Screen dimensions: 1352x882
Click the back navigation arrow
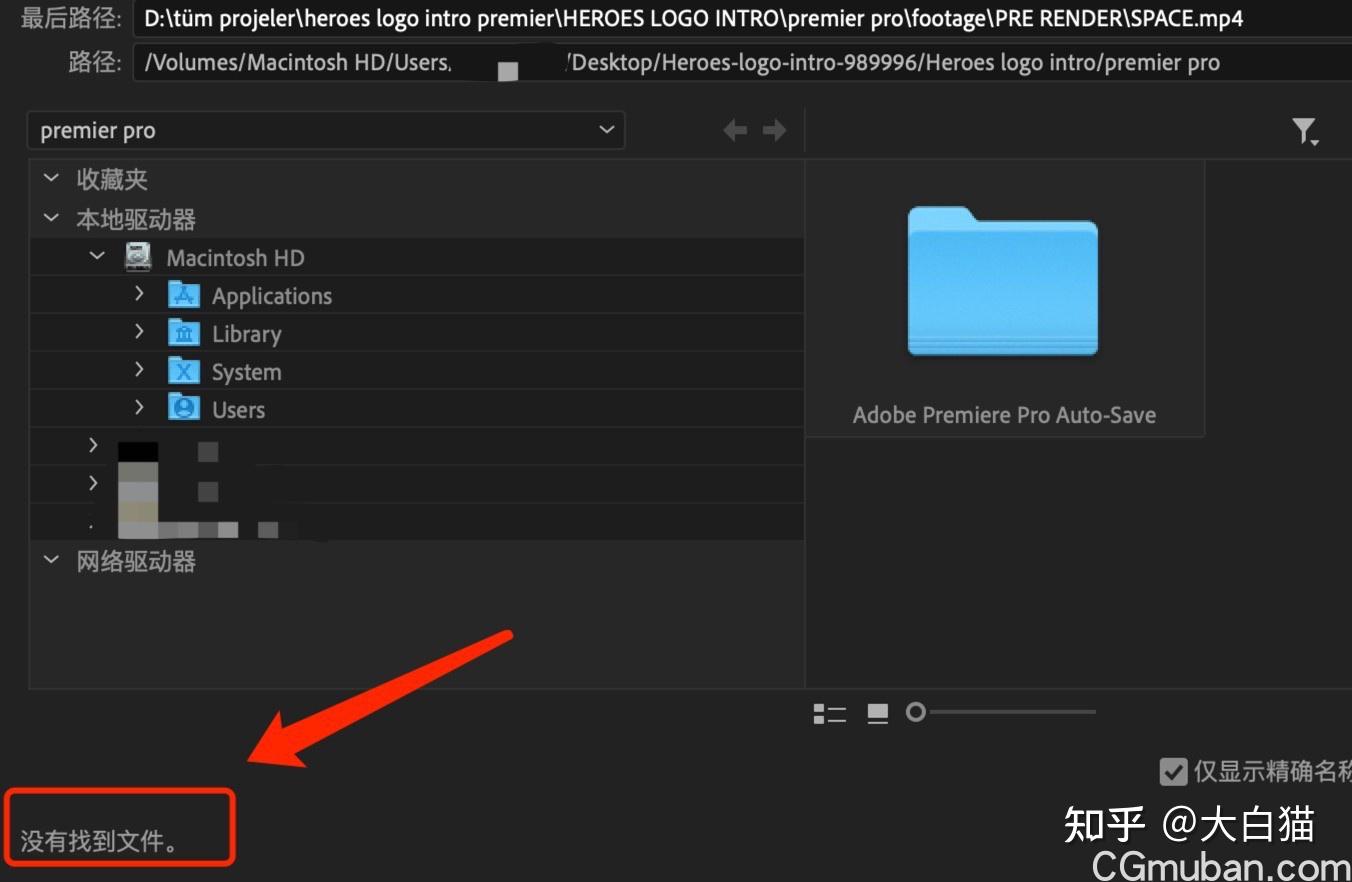[735, 130]
